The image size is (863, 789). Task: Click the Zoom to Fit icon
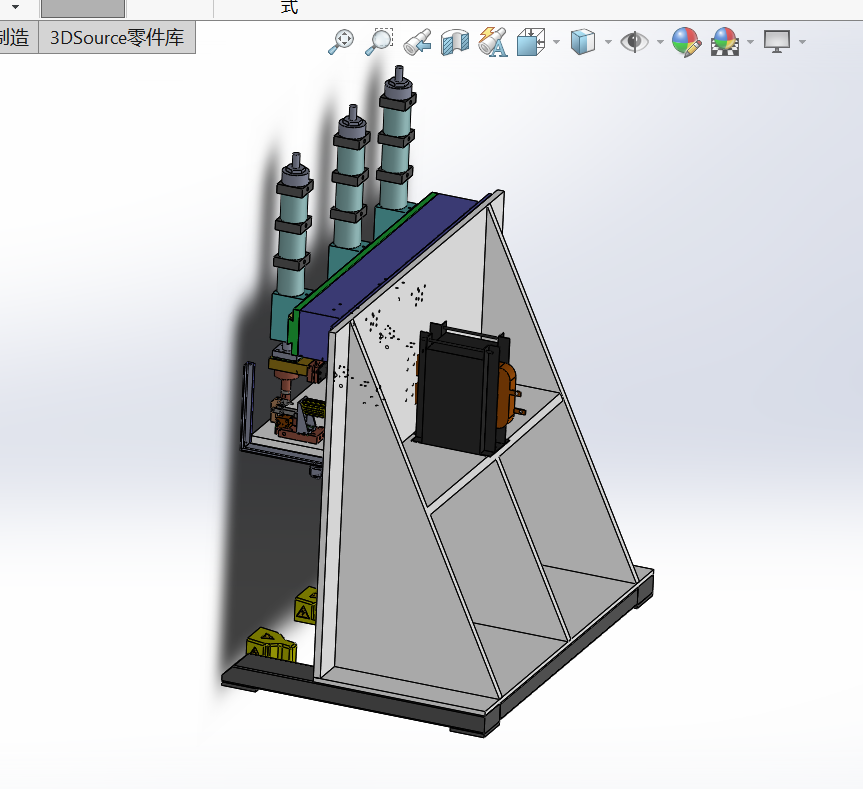tap(341, 42)
